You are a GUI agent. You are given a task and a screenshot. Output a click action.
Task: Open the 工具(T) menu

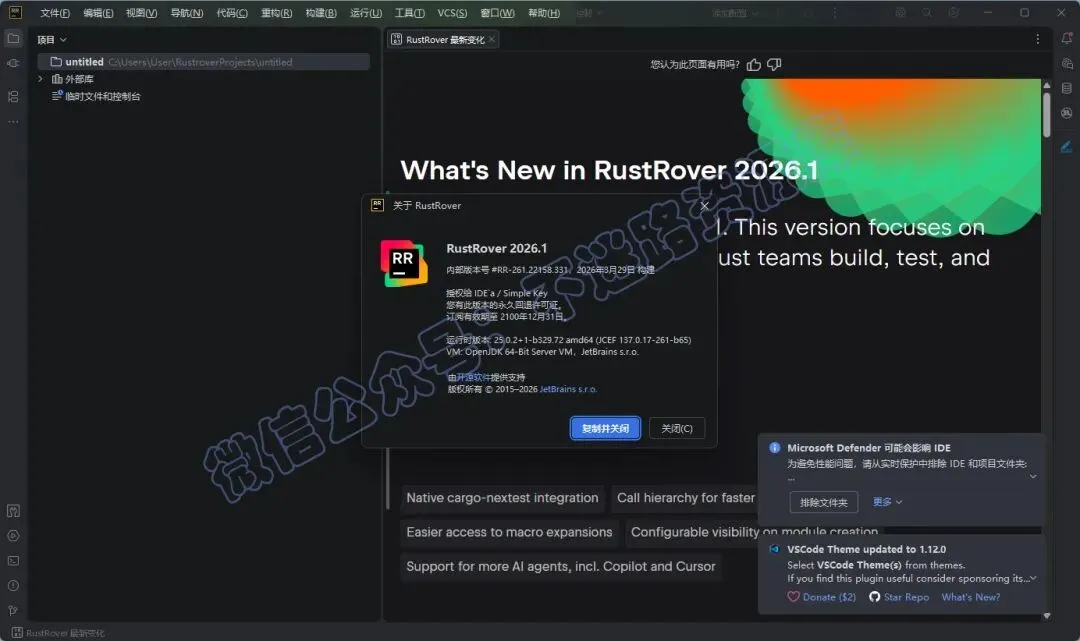tap(409, 13)
